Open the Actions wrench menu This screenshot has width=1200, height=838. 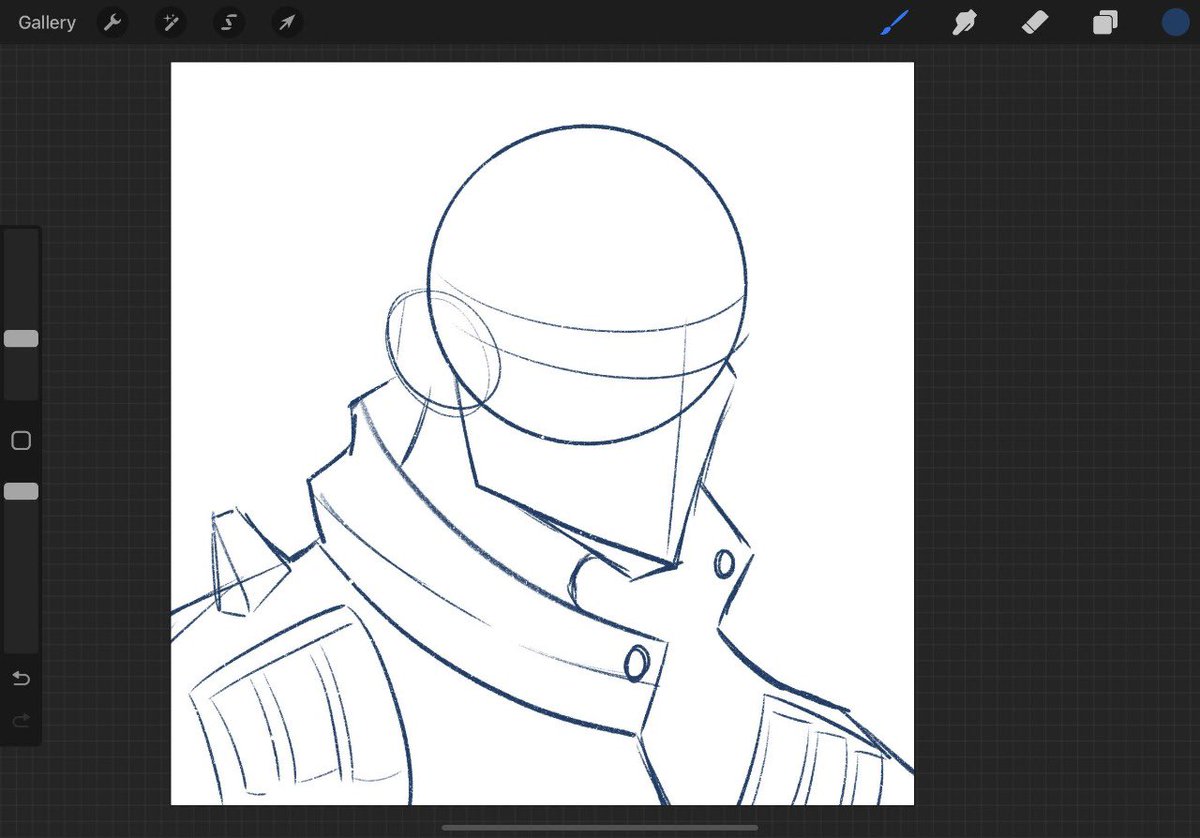click(x=112, y=22)
